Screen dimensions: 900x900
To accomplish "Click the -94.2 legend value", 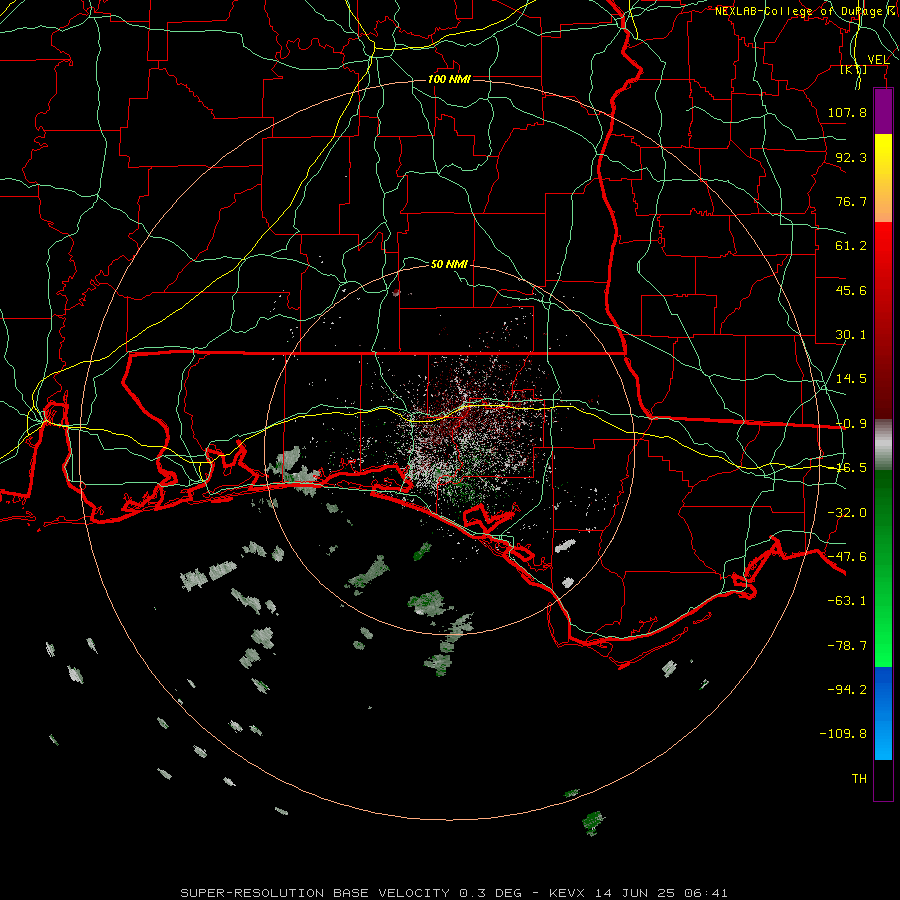I will tap(847, 690).
